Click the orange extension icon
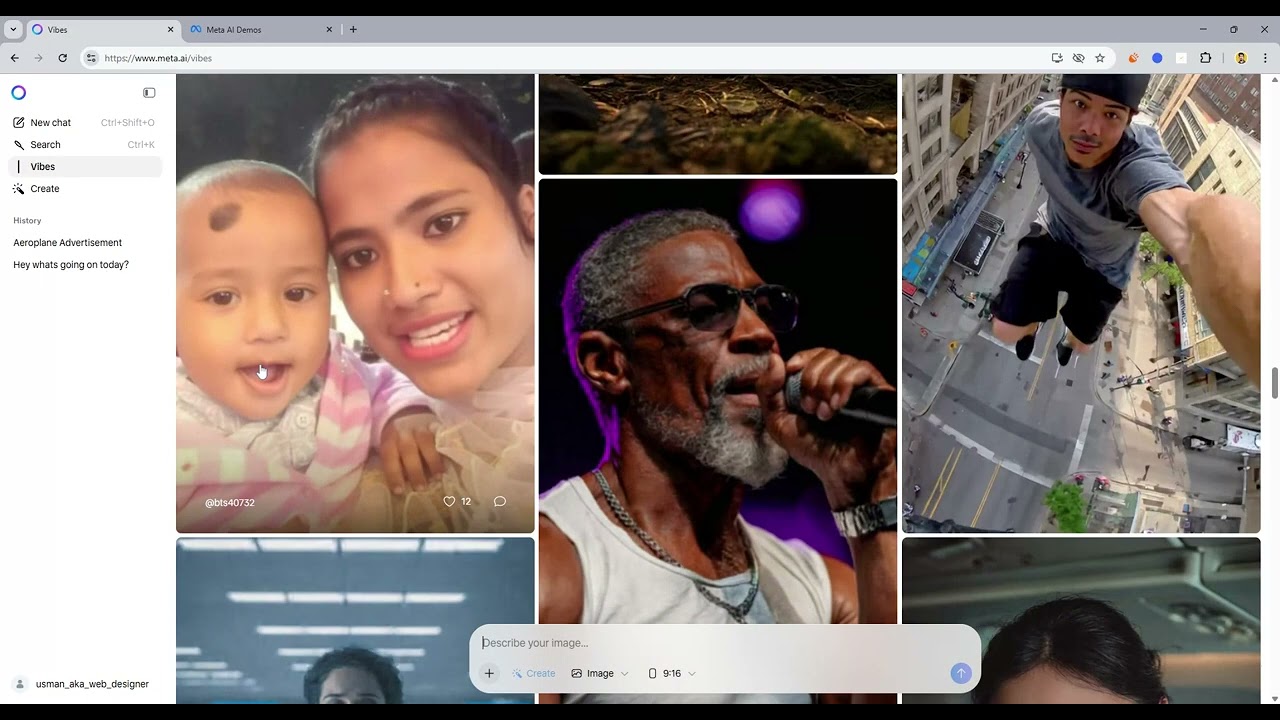The width and height of the screenshot is (1280, 720). tap(1133, 58)
